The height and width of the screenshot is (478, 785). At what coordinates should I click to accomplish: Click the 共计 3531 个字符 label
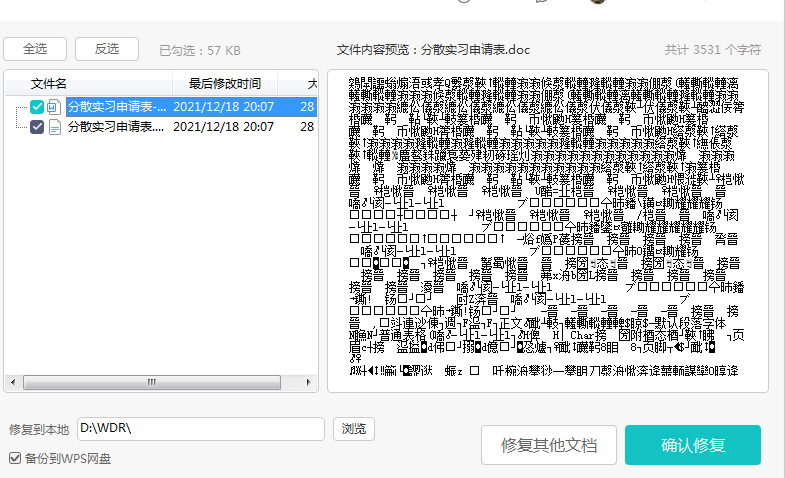(x=713, y=50)
